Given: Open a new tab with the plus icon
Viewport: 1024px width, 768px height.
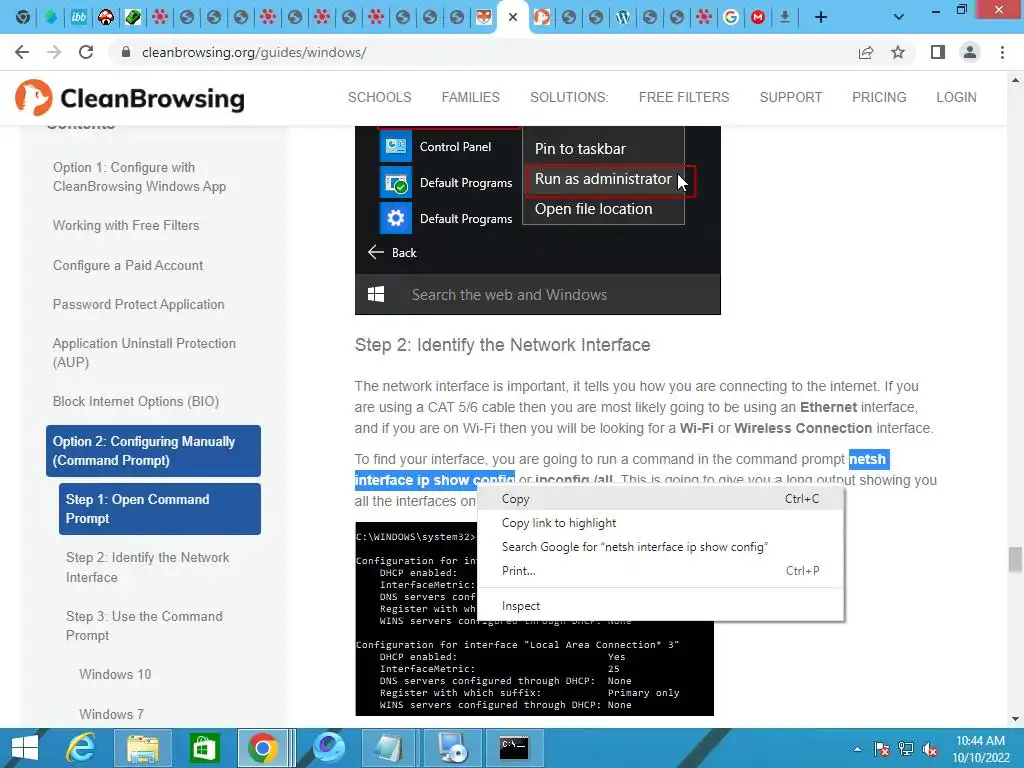Looking at the screenshot, I should [x=821, y=17].
